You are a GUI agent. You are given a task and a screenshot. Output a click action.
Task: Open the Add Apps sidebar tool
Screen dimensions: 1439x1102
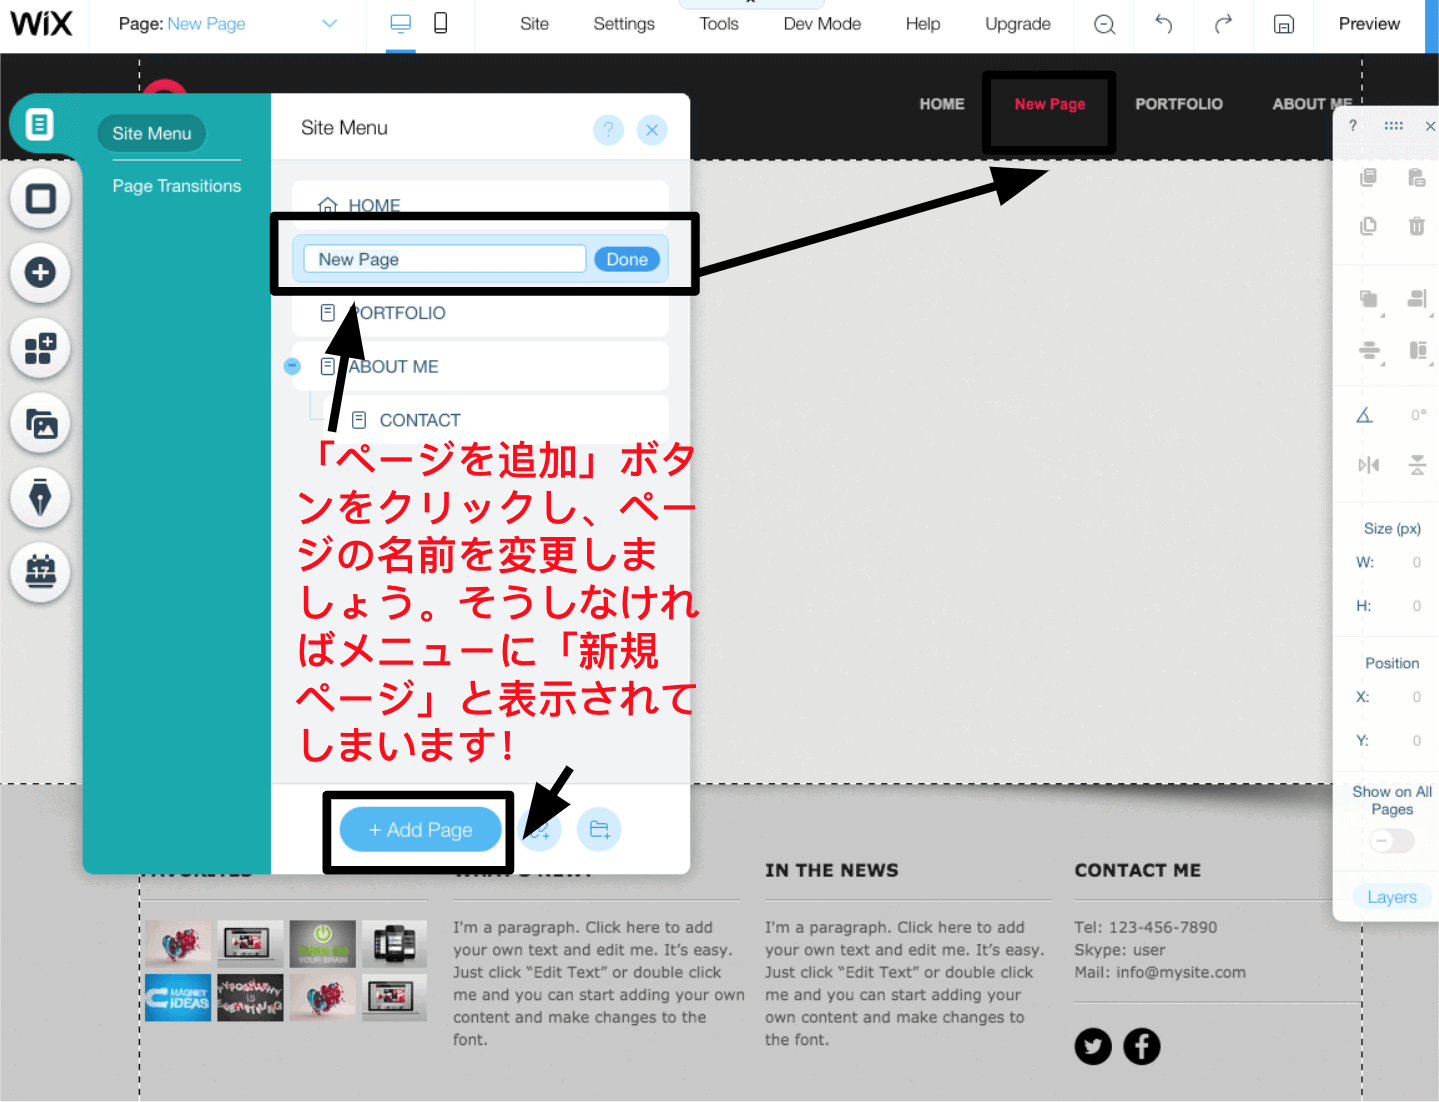40,349
